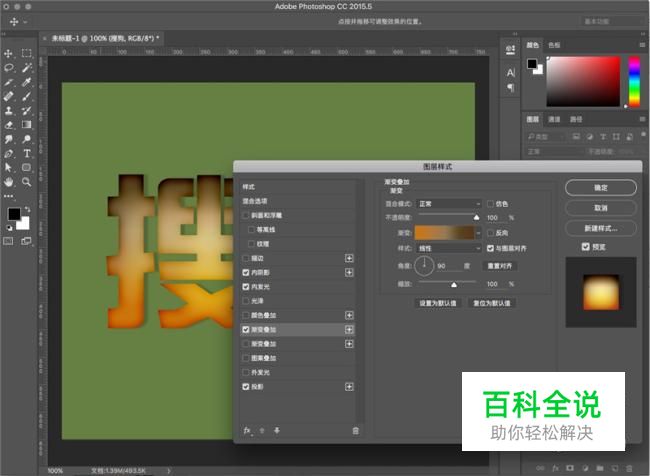Add another 颜色叠加 effect with plus
The height and width of the screenshot is (476, 650).
(349, 316)
